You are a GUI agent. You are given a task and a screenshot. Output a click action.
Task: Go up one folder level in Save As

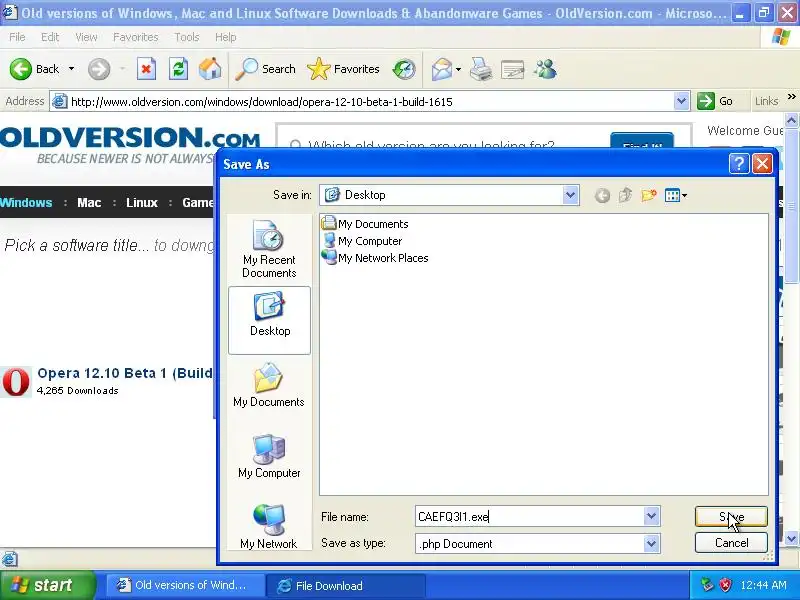tap(625, 195)
